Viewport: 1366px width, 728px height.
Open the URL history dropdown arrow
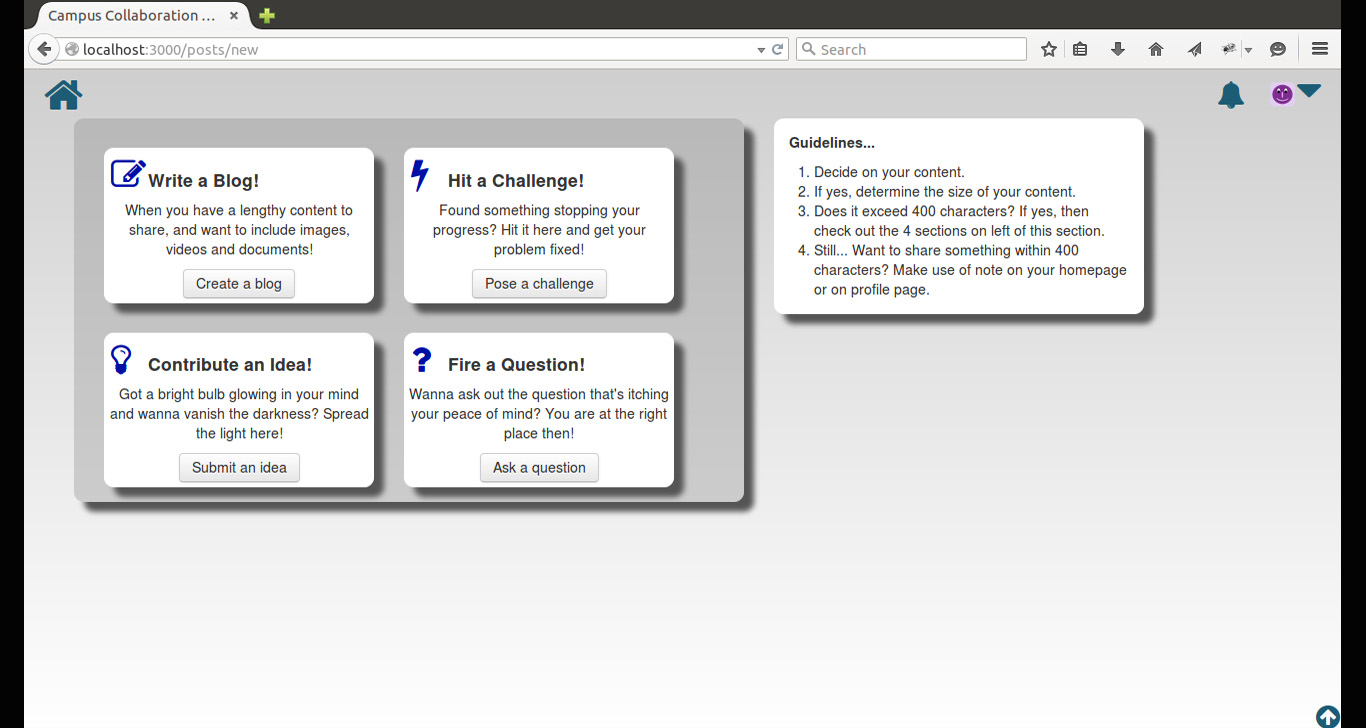760,49
